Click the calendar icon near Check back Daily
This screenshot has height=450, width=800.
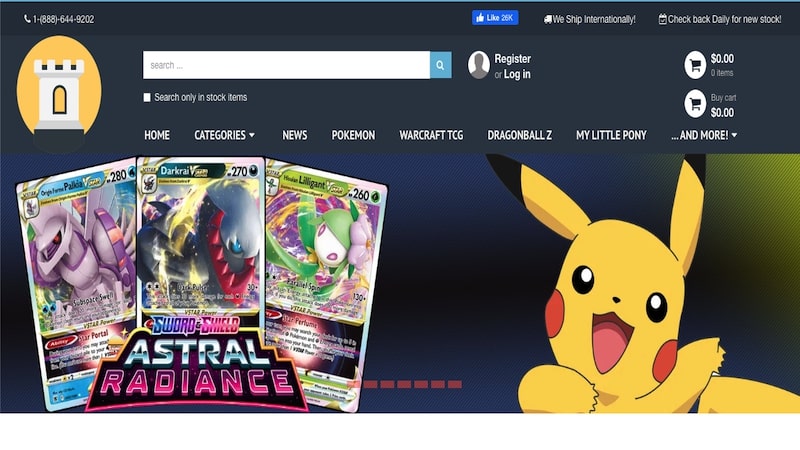pos(662,19)
